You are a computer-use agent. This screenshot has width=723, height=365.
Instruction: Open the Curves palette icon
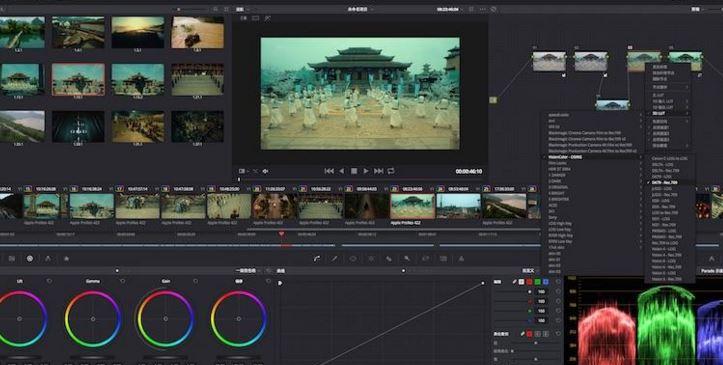317,259
